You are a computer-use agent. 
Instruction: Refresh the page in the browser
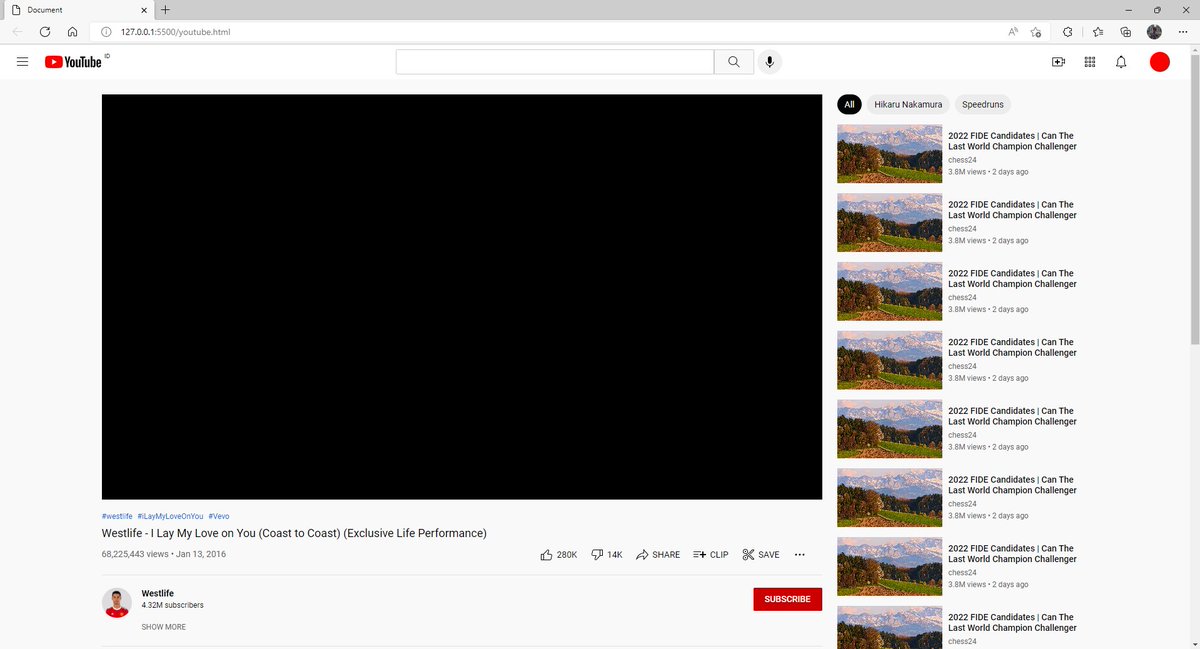pyautogui.click(x=45, y=32)
